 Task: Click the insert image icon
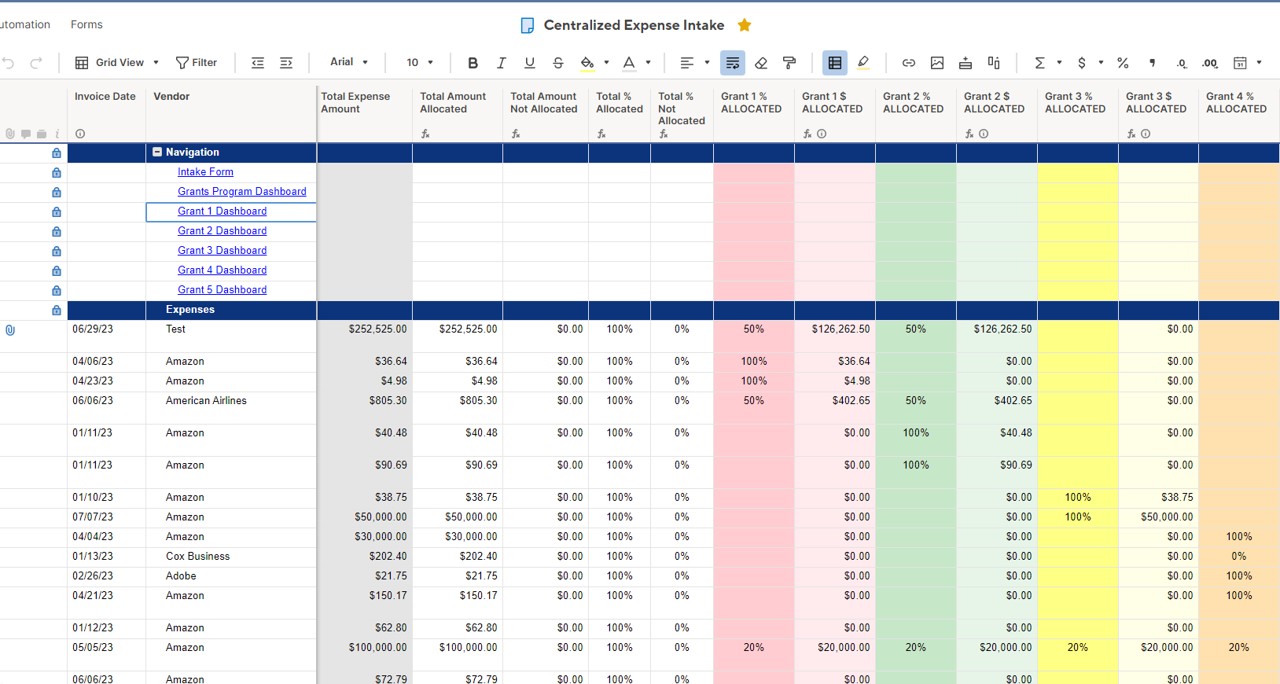pos(937,63)
